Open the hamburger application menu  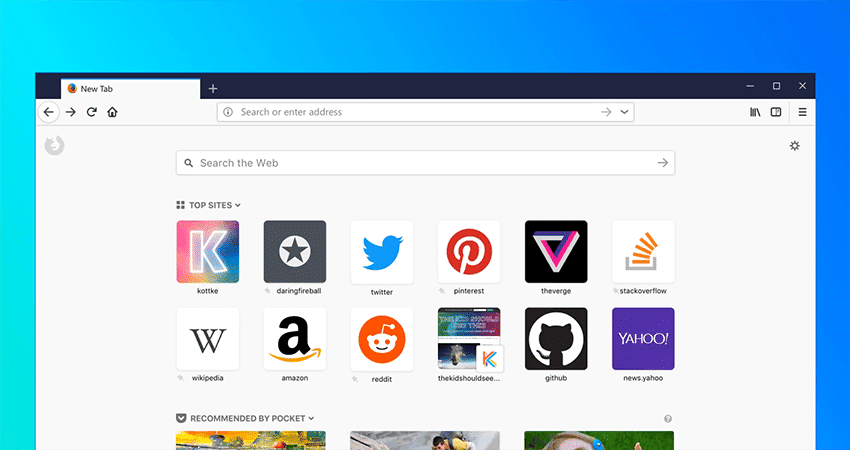coord(802,112)
